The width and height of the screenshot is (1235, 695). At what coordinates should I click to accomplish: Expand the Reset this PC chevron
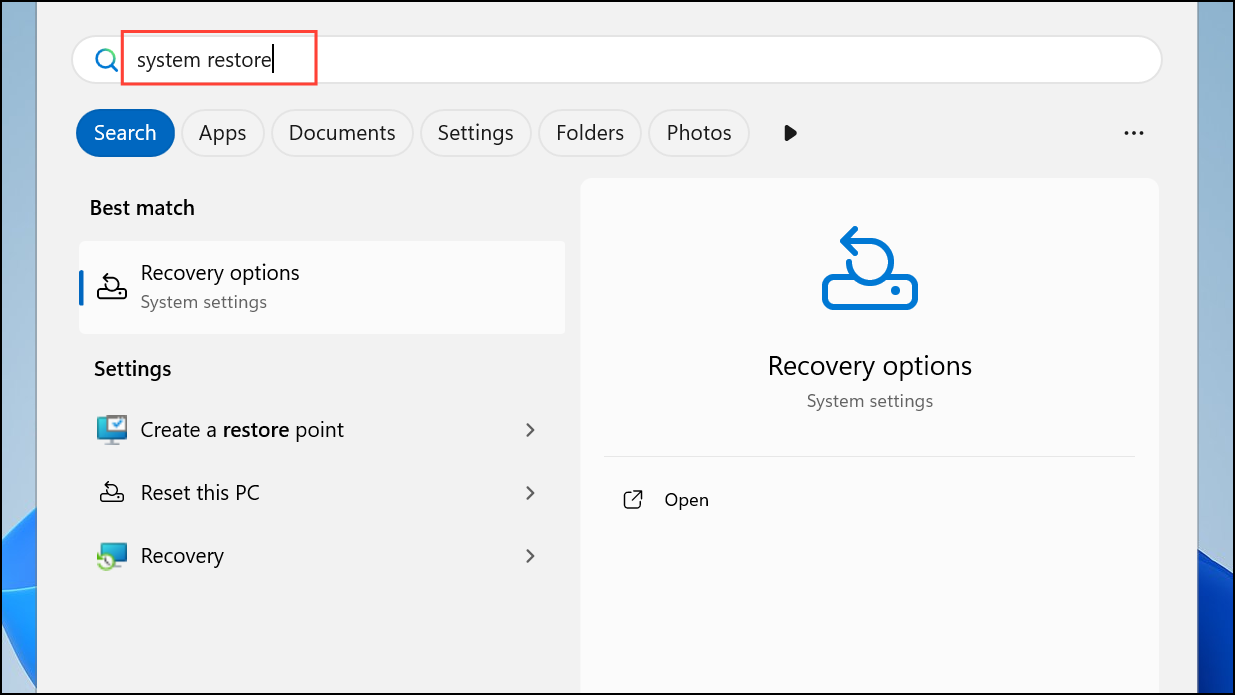click(x=530, y=493)
